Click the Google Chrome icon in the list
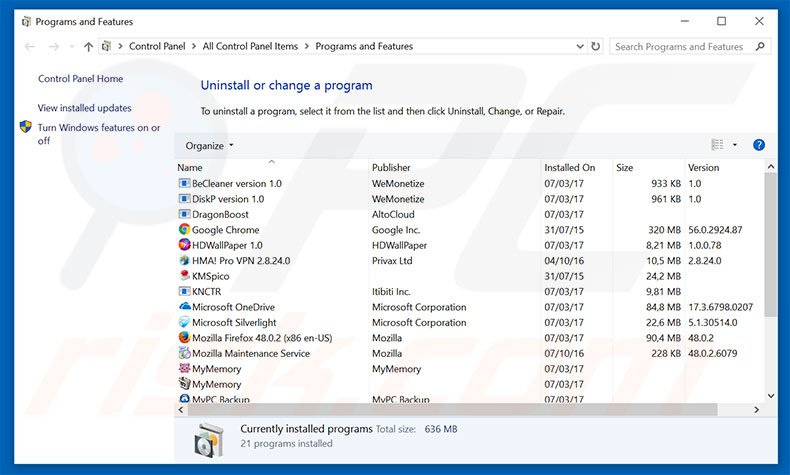 click(x=184, y=230)
